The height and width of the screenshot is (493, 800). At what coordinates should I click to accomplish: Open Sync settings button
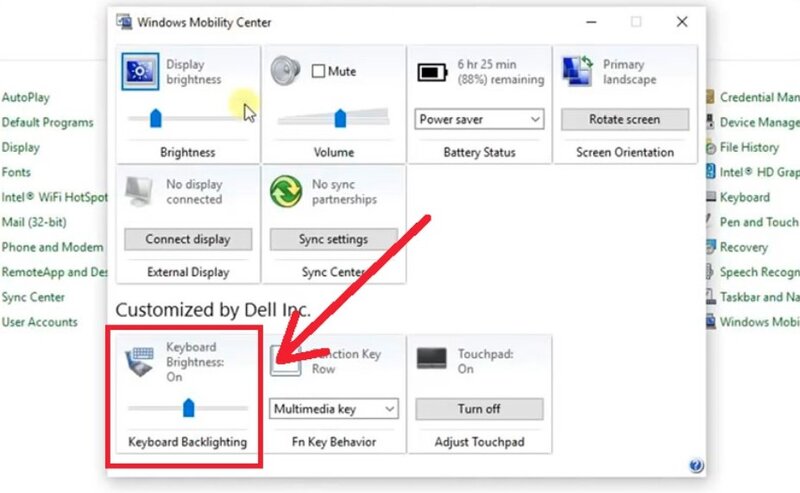[x=334, y=239]
